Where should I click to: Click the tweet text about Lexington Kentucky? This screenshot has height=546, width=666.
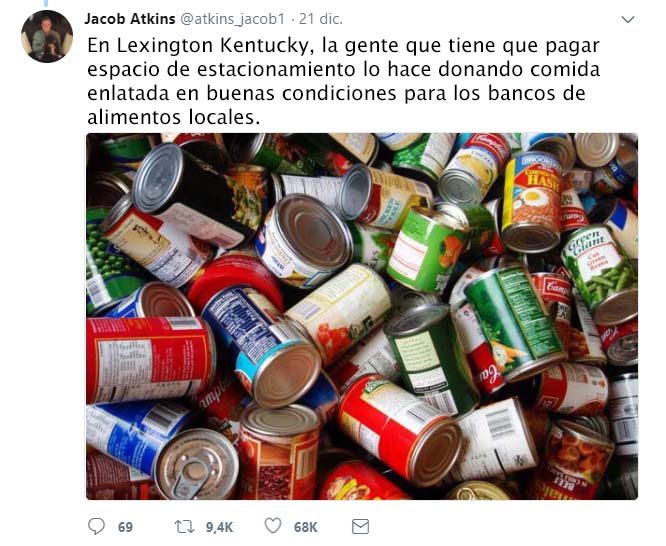coord(343,81)
